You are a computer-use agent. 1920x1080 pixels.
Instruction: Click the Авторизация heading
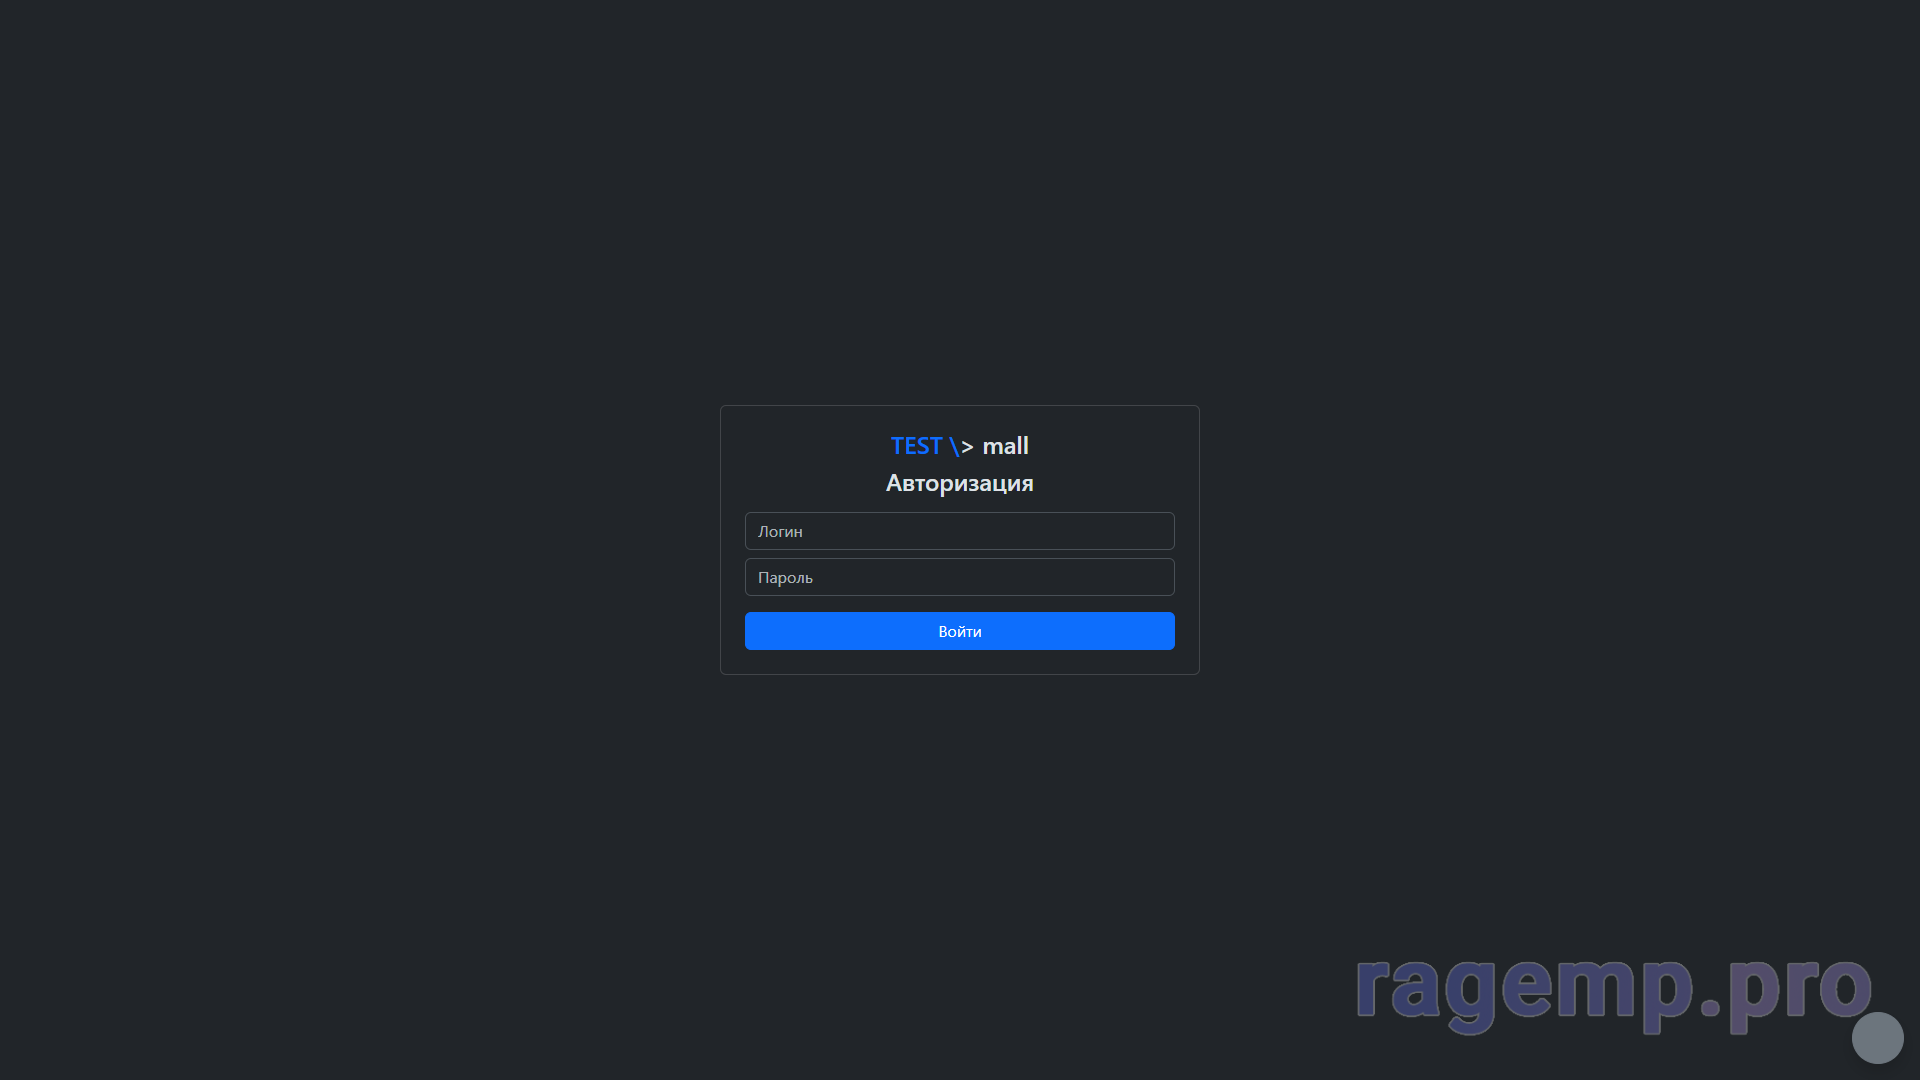[x=959, y=483]
